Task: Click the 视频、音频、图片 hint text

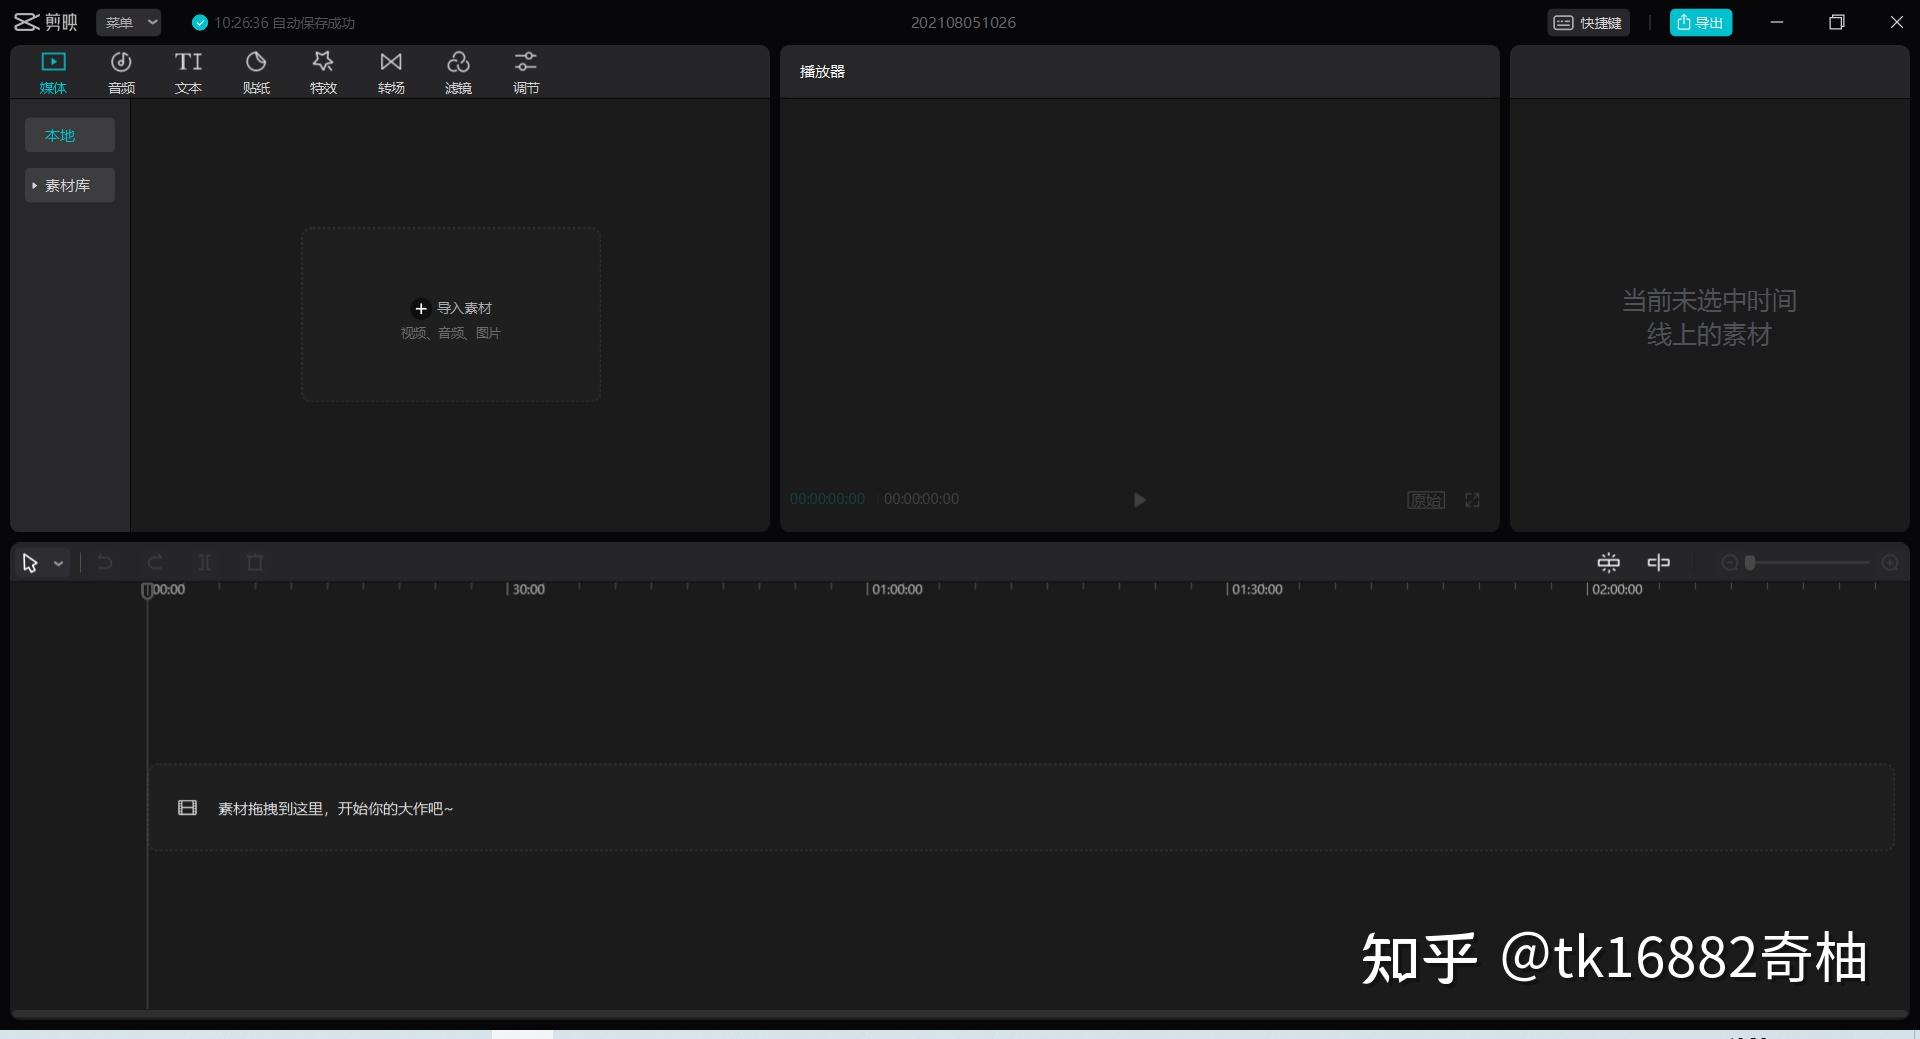Action: 451,333
